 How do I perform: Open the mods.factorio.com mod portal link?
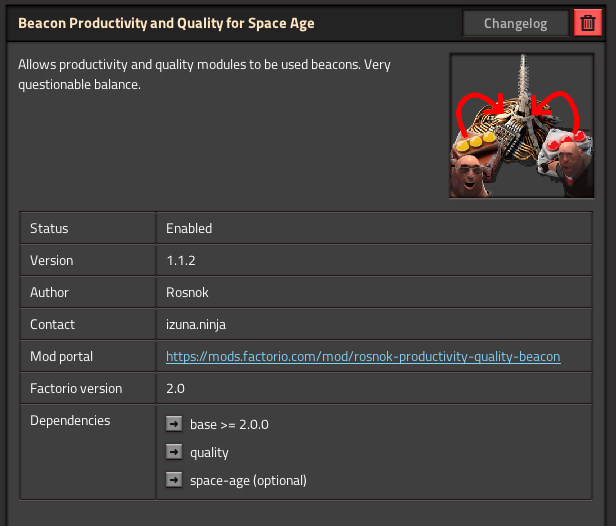[363, 356]
